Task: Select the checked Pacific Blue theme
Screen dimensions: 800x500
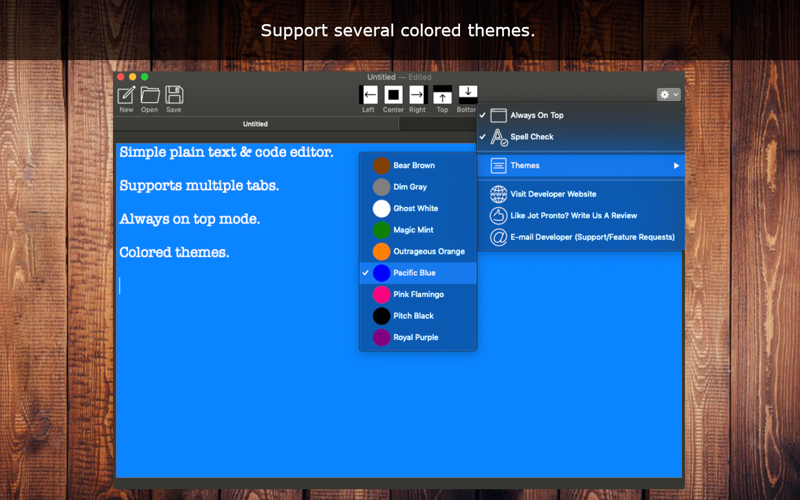Action: pos(418,273)
